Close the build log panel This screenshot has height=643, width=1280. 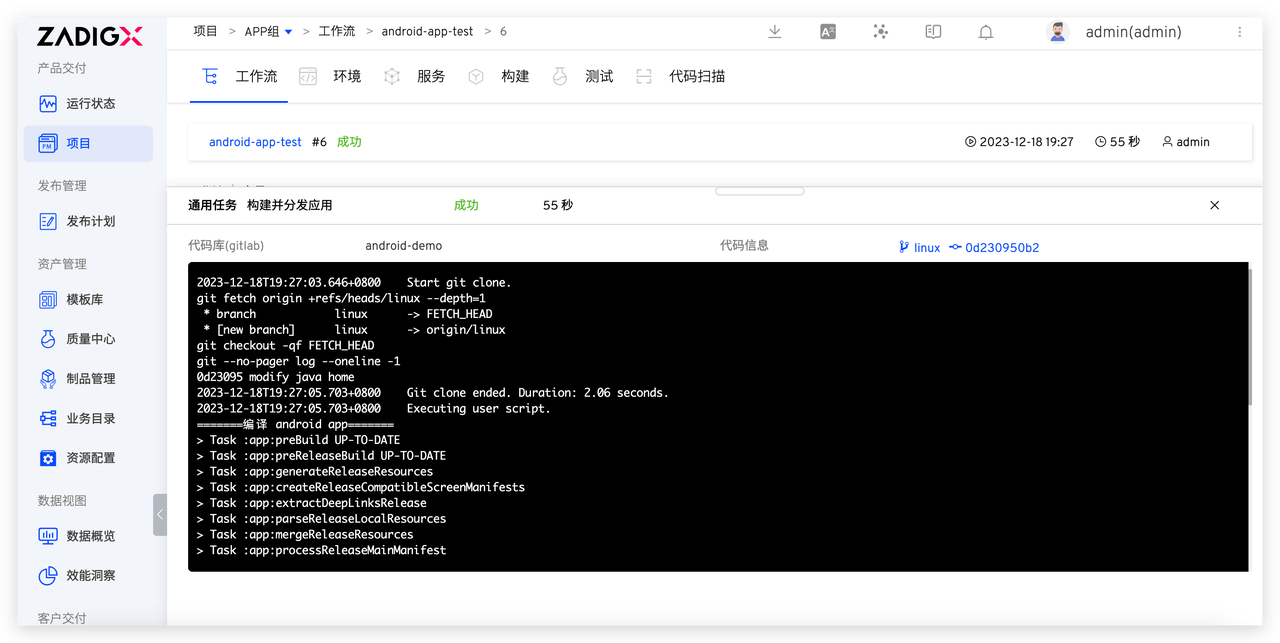tap(1214, 205)
